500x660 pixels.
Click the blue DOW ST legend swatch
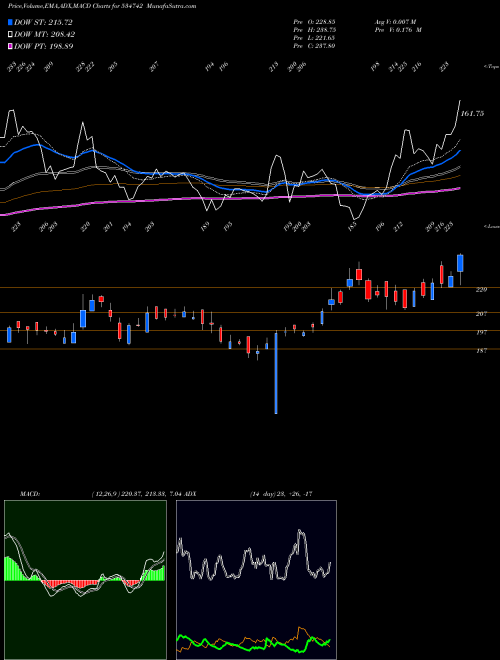10,22
